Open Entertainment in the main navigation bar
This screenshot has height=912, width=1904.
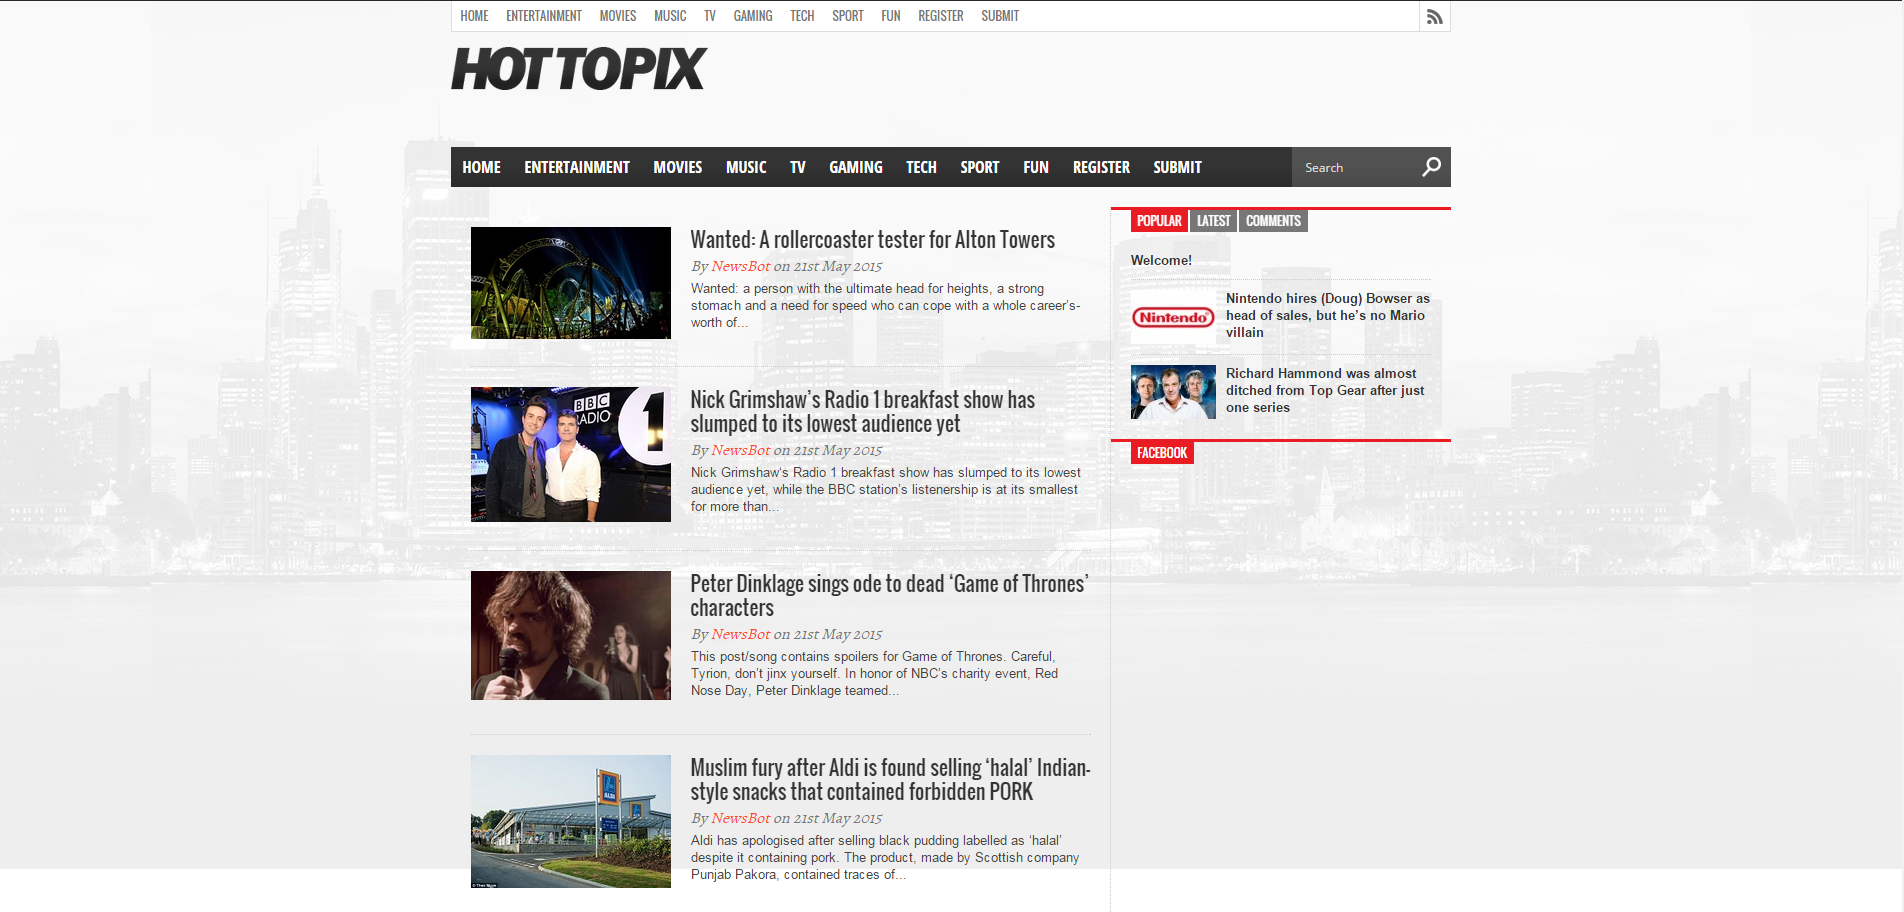577,167
